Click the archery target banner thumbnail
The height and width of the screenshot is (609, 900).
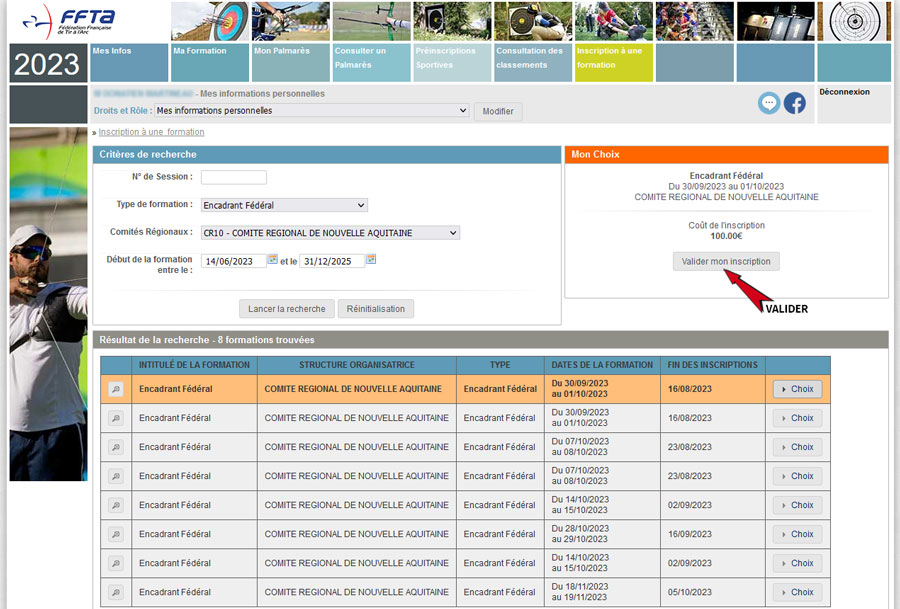tap(209, 21)
